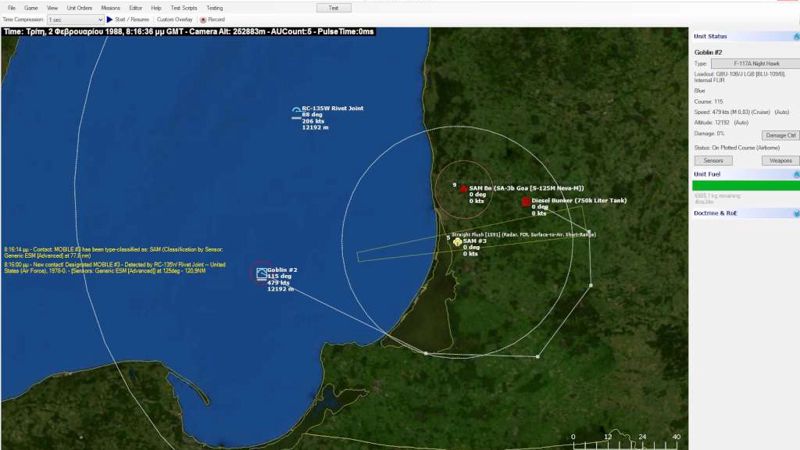The width and height of the screenshot is (800, 450).
Task: Open the Weapons window
Action: 781,161
